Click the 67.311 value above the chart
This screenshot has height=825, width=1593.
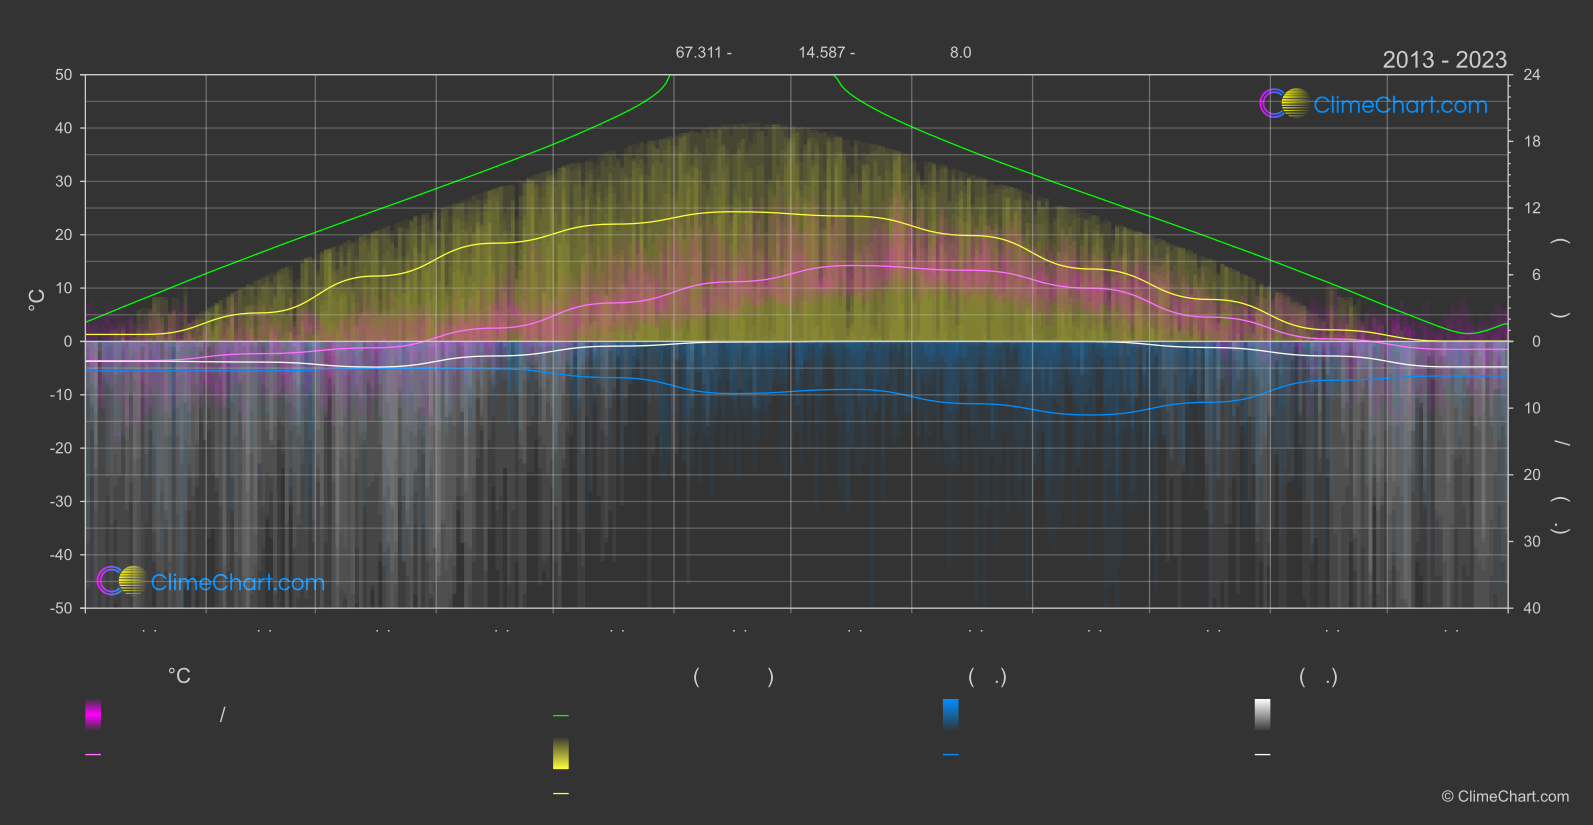pyautogui.click(x=698, y=52)
